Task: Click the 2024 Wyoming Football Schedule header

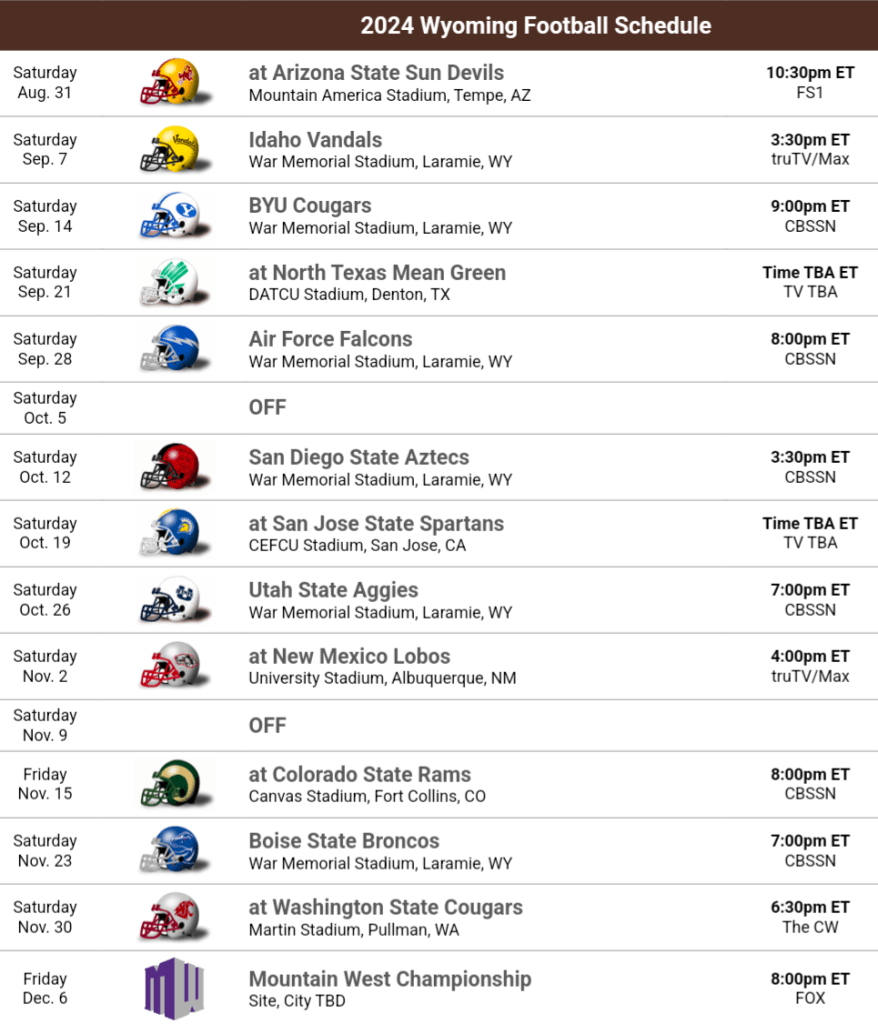Action: 536,26
